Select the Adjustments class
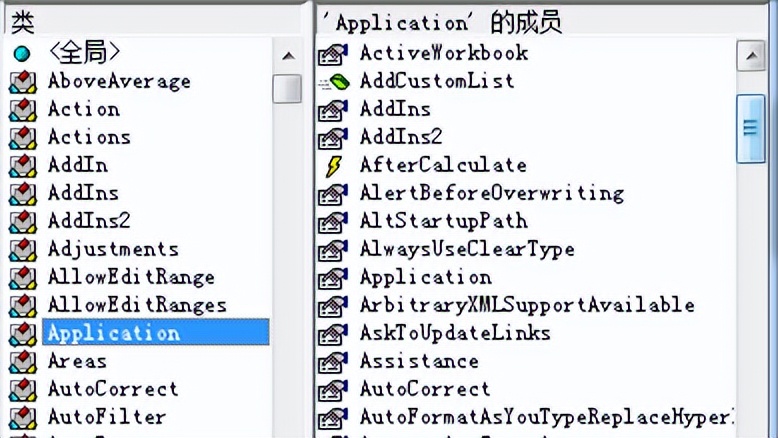The image size is (778, 438). tap(114, 250)
